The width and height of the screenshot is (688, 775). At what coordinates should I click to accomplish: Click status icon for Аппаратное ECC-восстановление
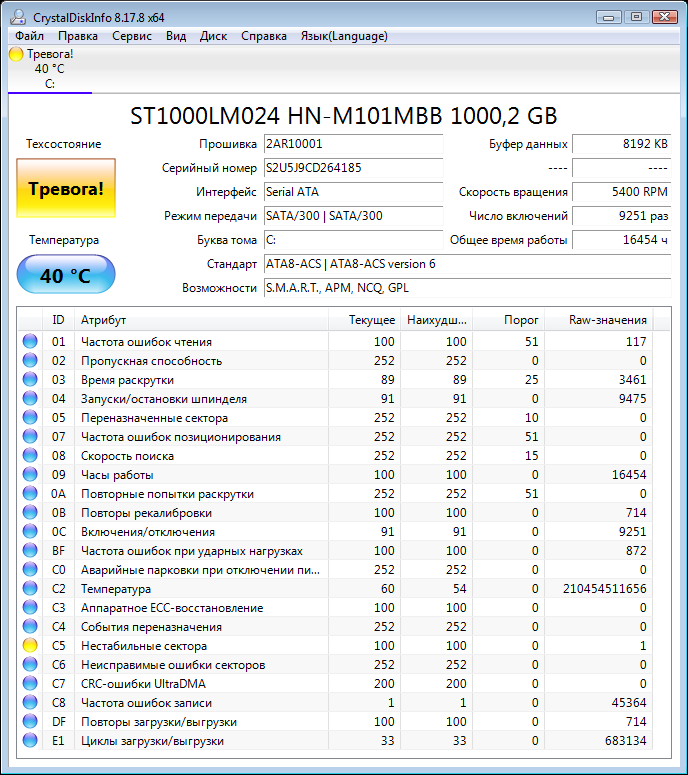[x=30, y=607]
